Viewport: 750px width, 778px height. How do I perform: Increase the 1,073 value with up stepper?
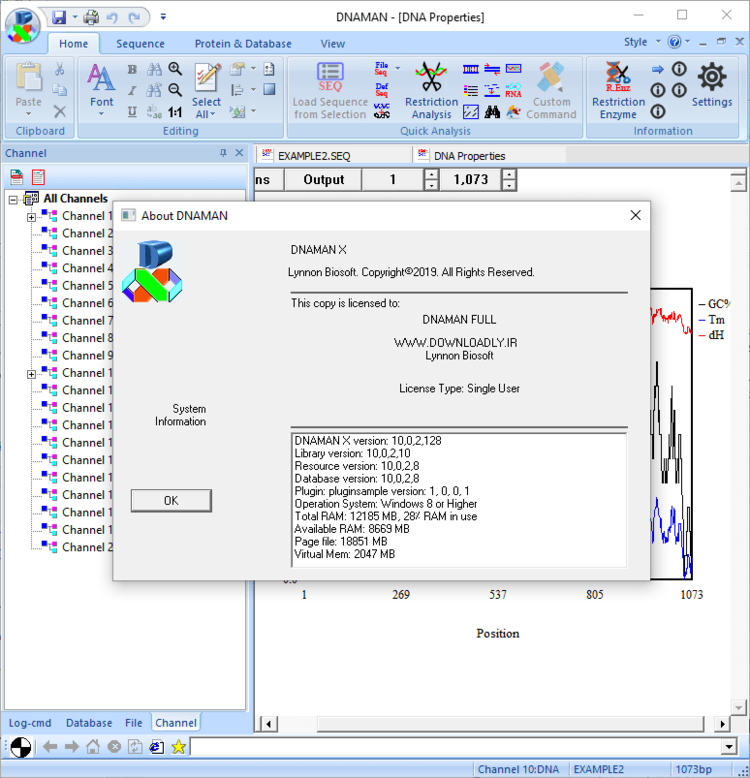coord(509,174)
